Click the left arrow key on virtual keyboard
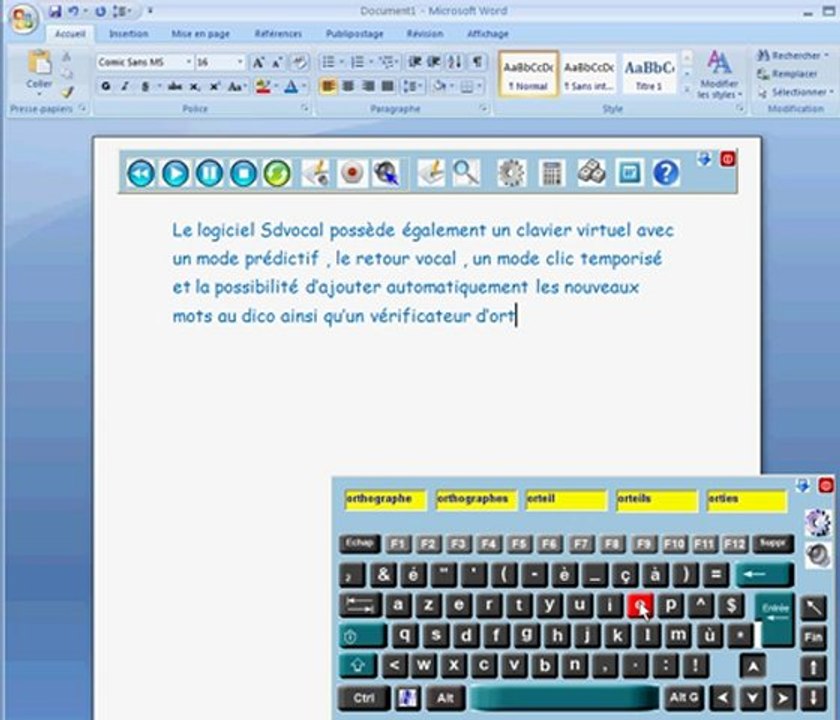Image resolution: width=840 pixels, height=720 pixels. pos(723,698)
